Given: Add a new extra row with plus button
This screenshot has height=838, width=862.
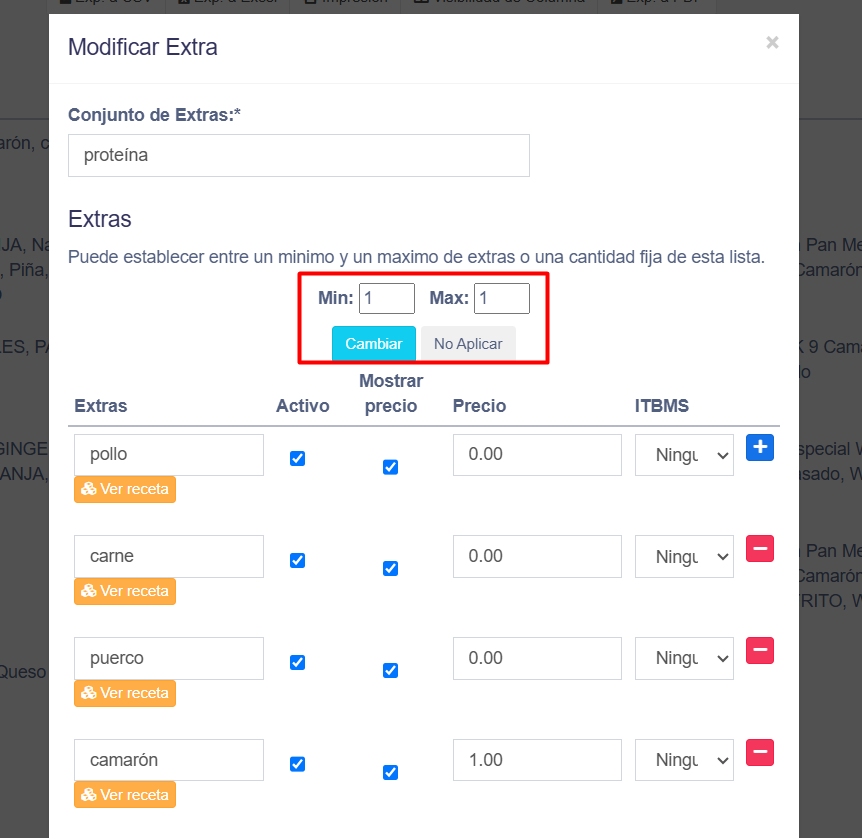Looking at the screenshot, I should click(760, 447).
